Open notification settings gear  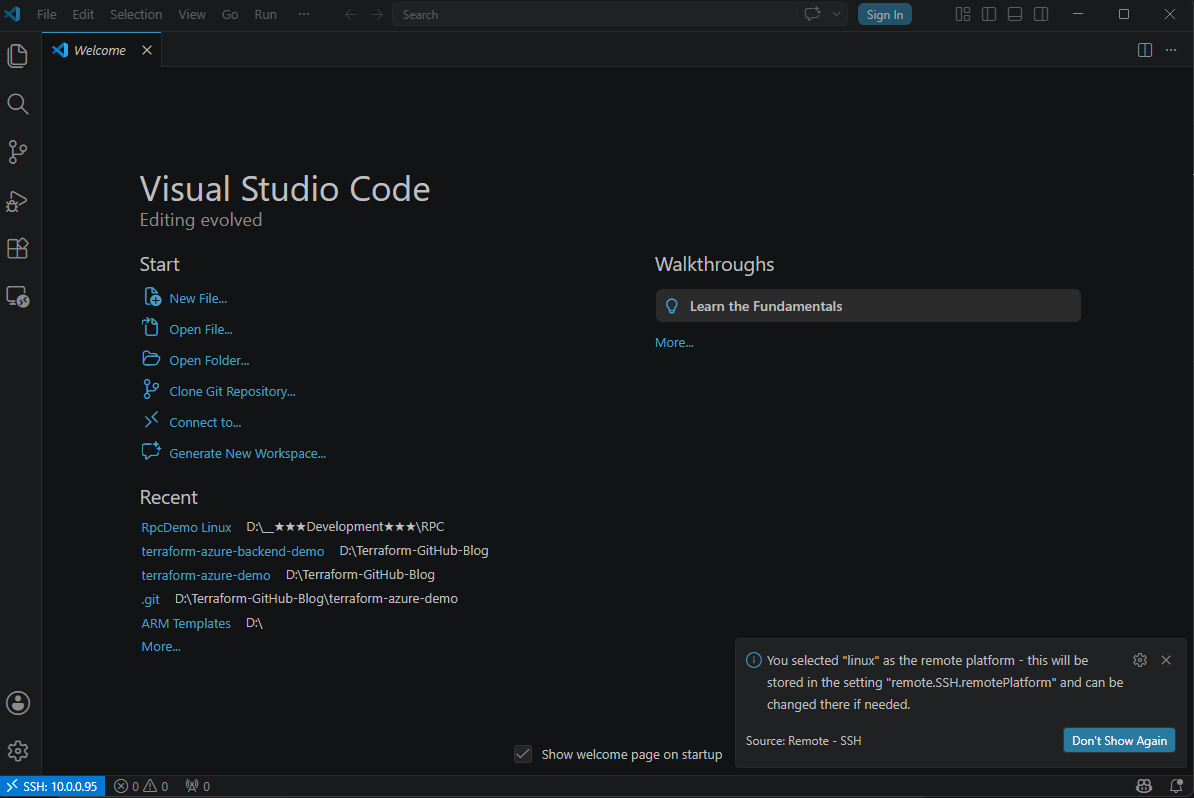click(1140, 660)
